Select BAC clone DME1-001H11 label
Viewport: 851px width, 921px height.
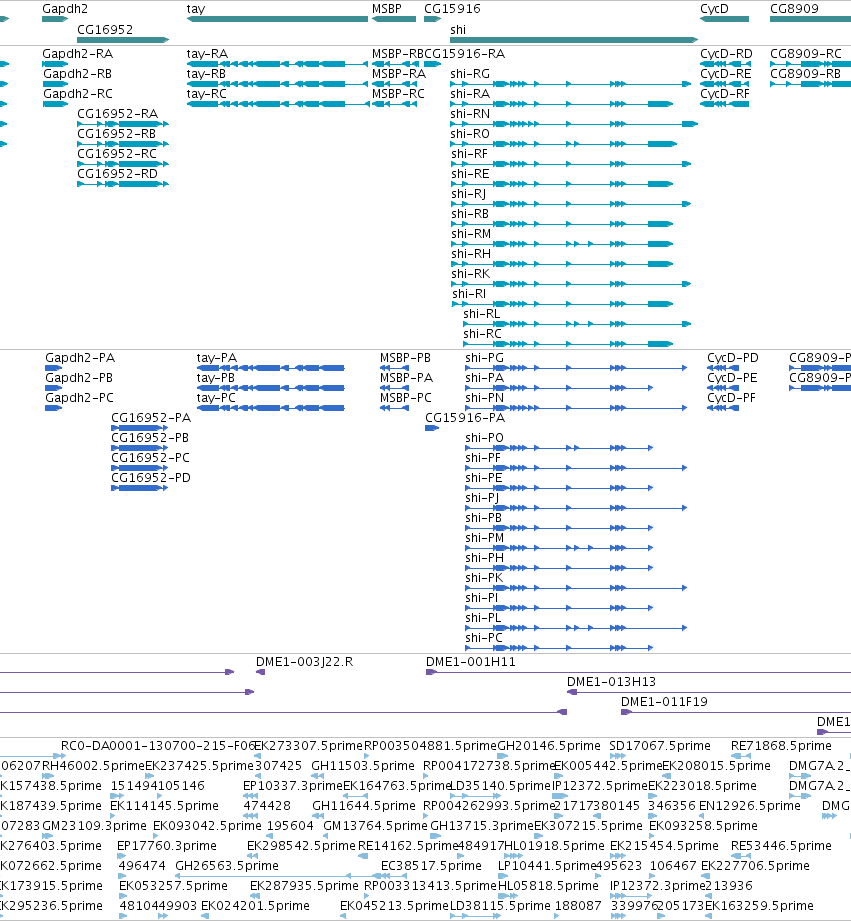(470, 662)
